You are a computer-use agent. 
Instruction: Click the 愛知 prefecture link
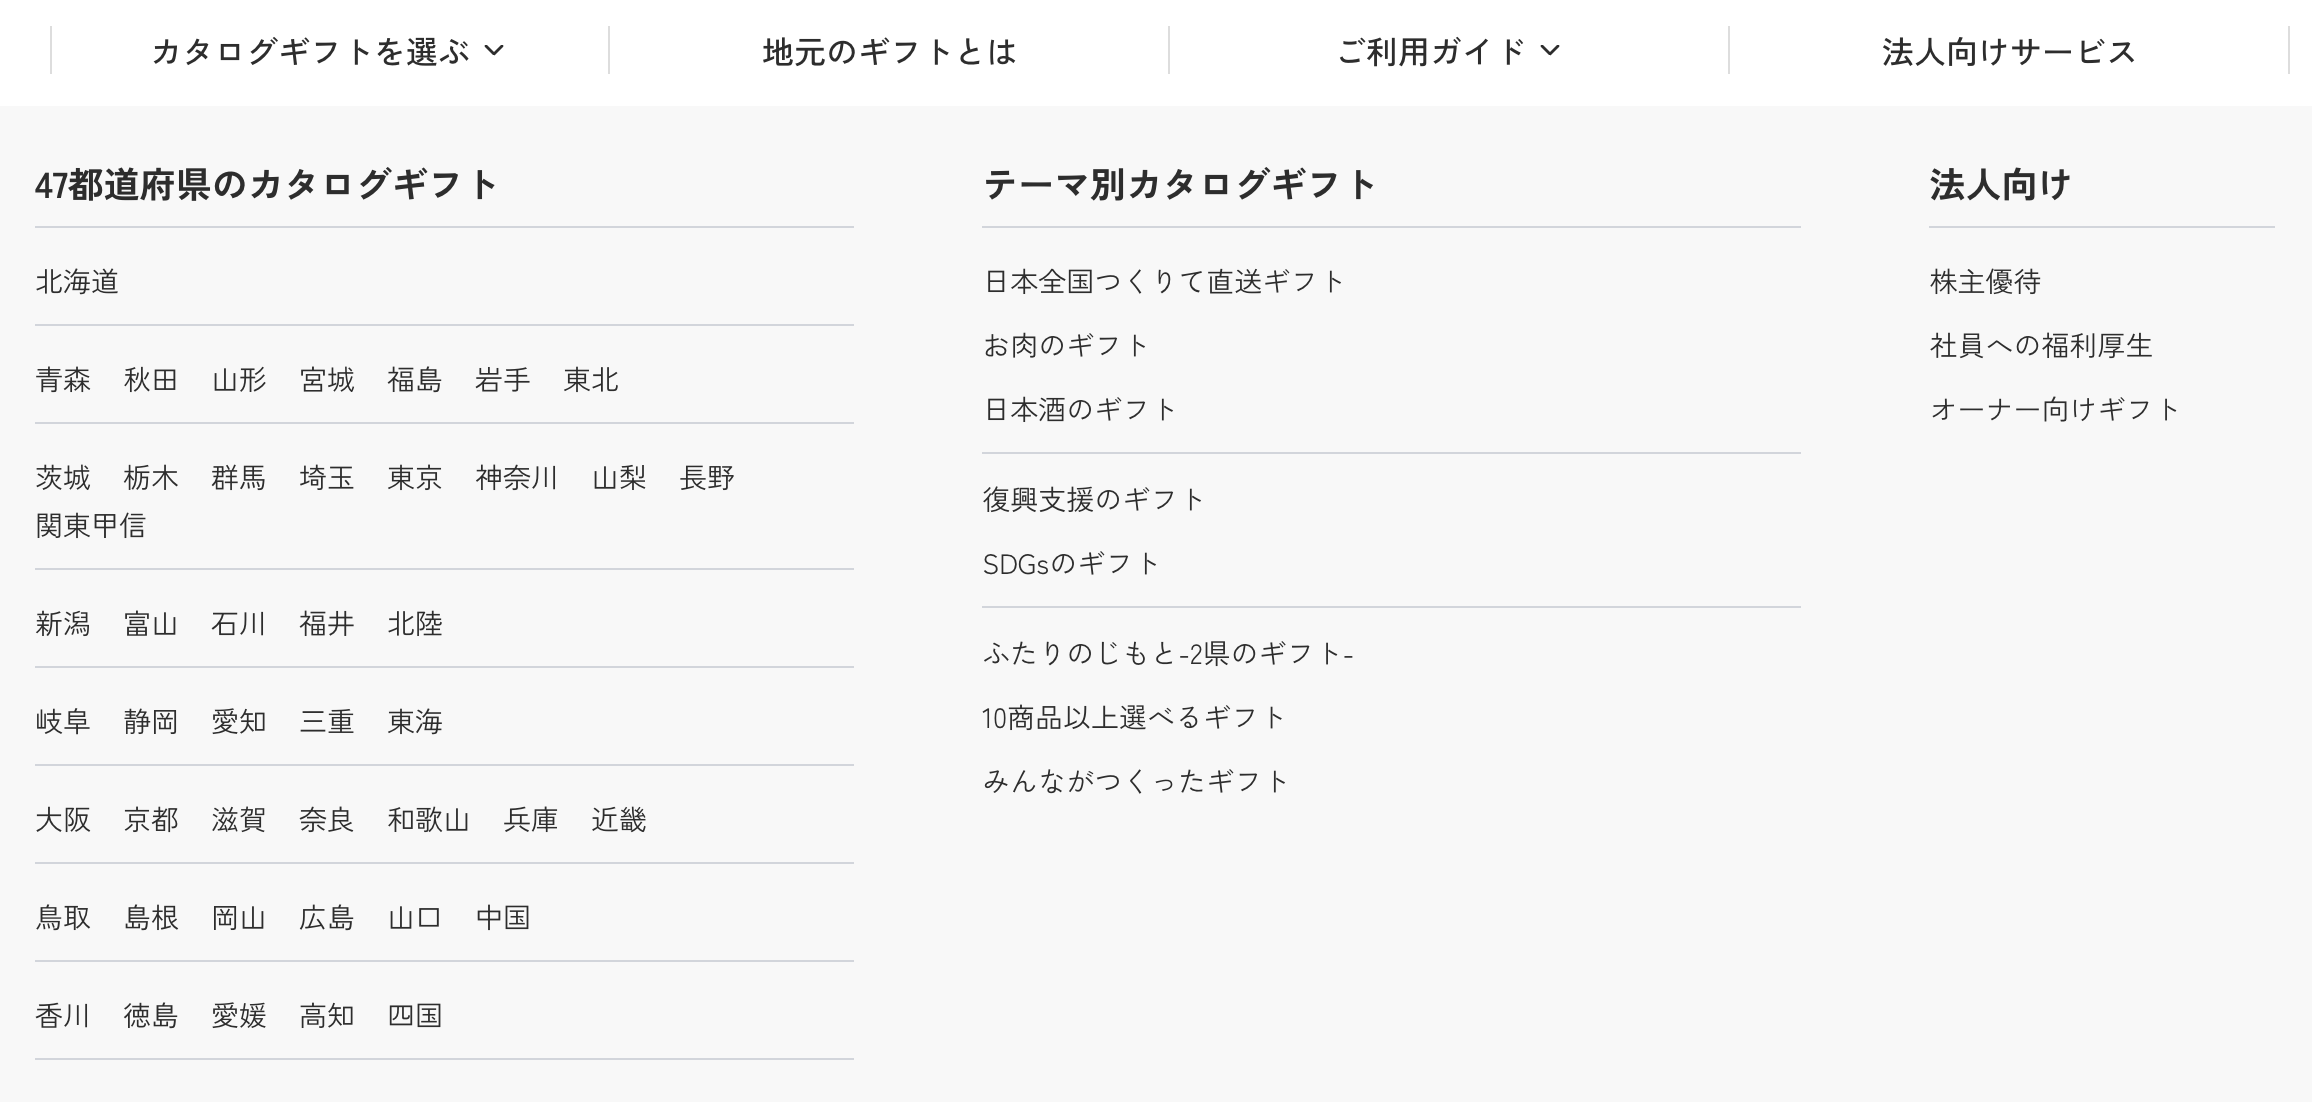[x=239, y=722]
